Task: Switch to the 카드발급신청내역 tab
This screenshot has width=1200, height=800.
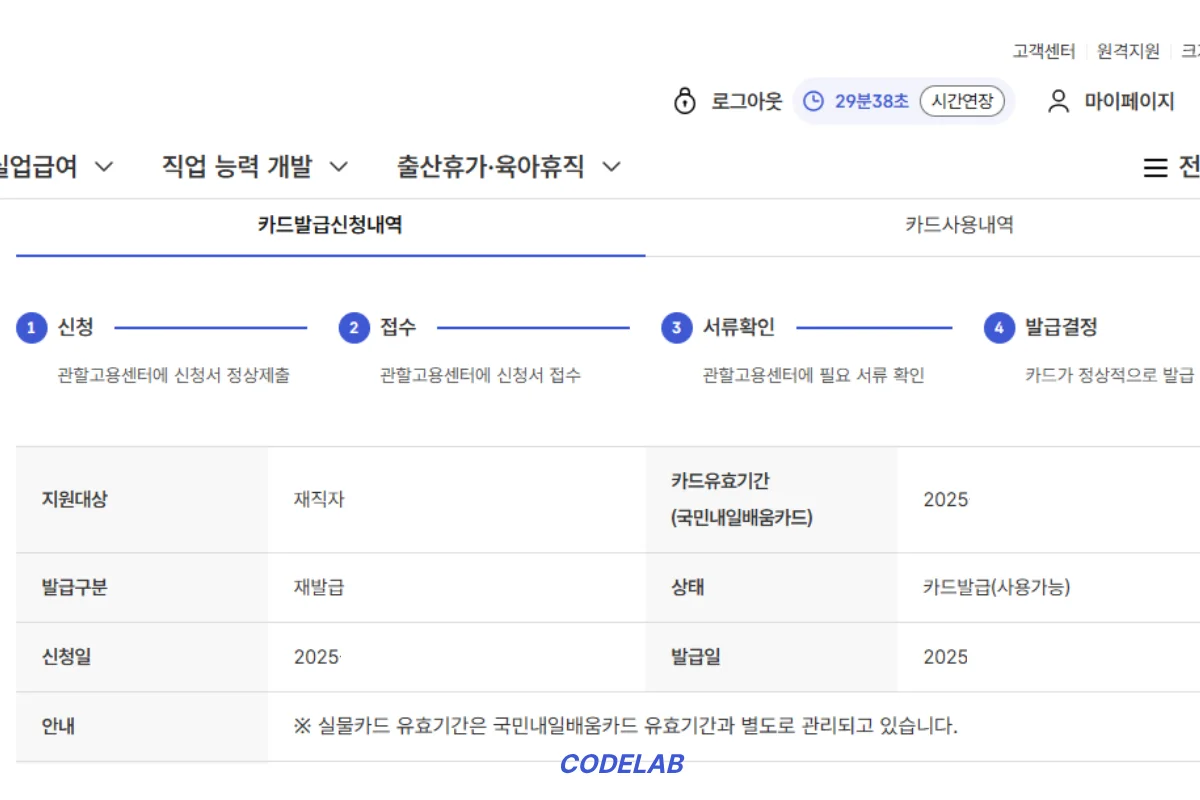Action: pos(330,225)
